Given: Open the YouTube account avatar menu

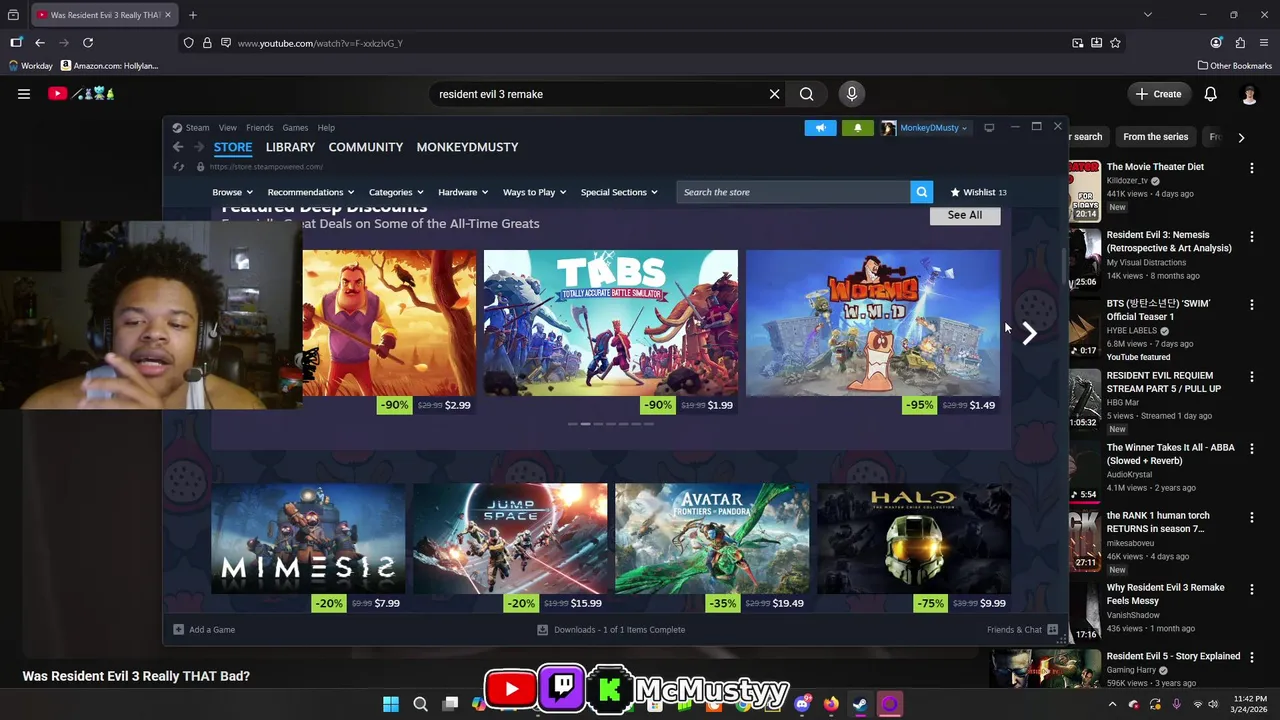Looking at the screenshot, I should [x=1249, y=94].
